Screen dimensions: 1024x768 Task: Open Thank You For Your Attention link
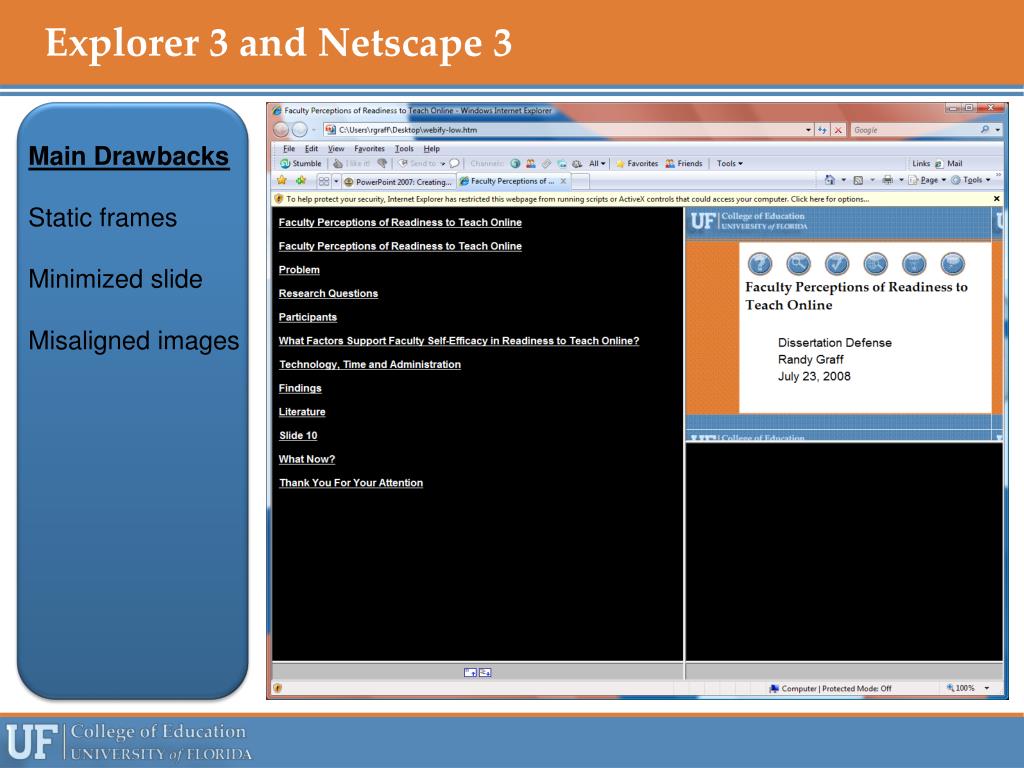[x=351, y=483]
